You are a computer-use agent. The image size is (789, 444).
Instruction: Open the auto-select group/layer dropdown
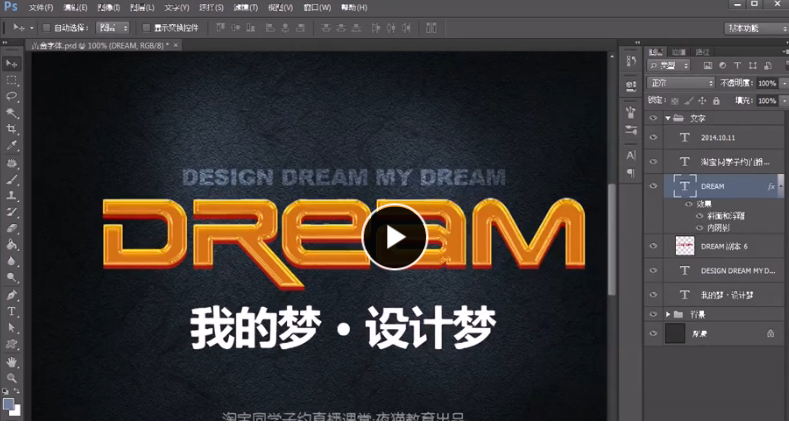pyautogui.click(x=113, y=28)
